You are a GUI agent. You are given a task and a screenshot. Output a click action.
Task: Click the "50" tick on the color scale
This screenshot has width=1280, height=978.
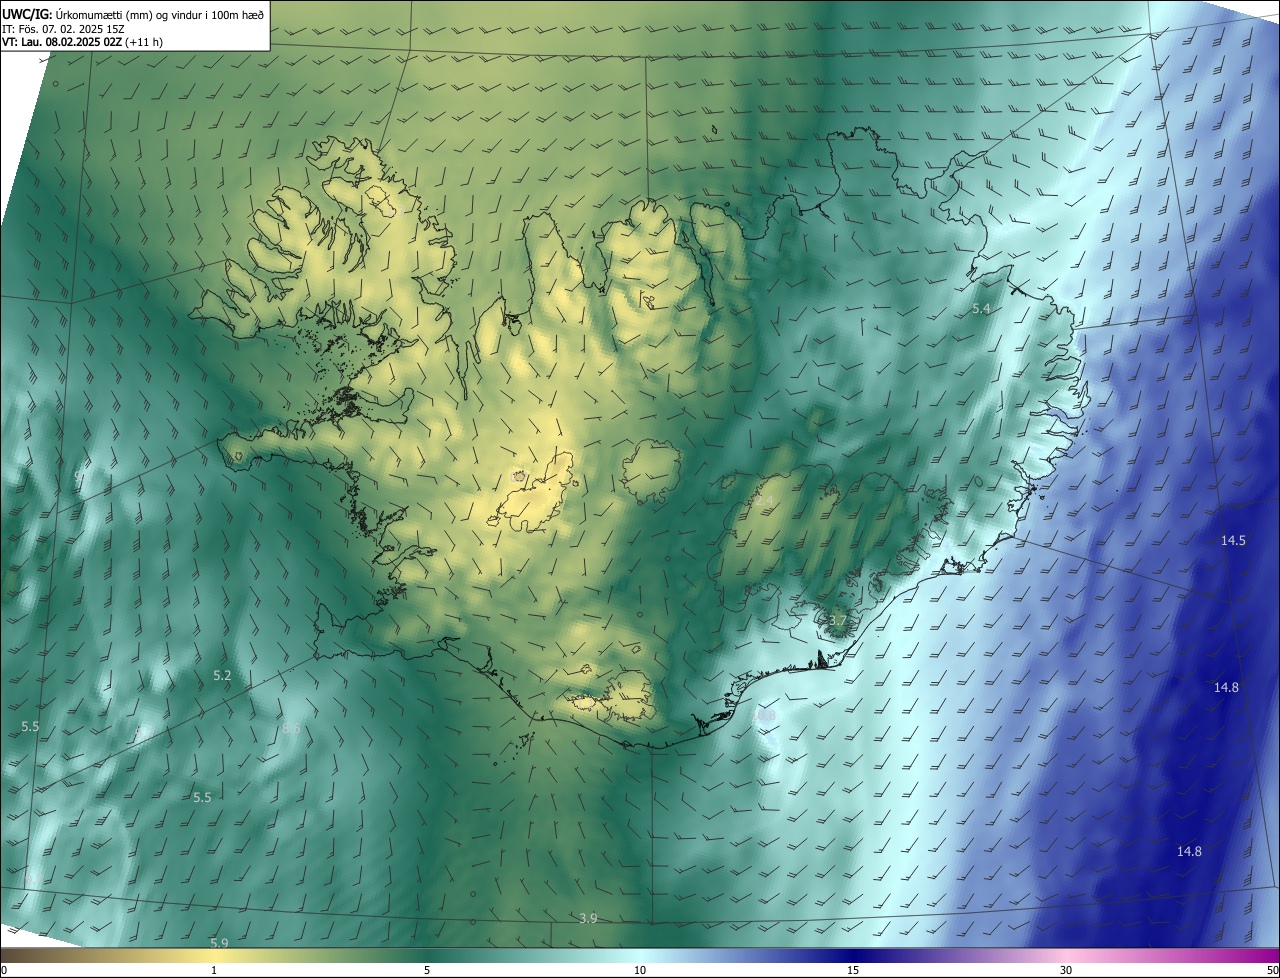[1272, 970]
